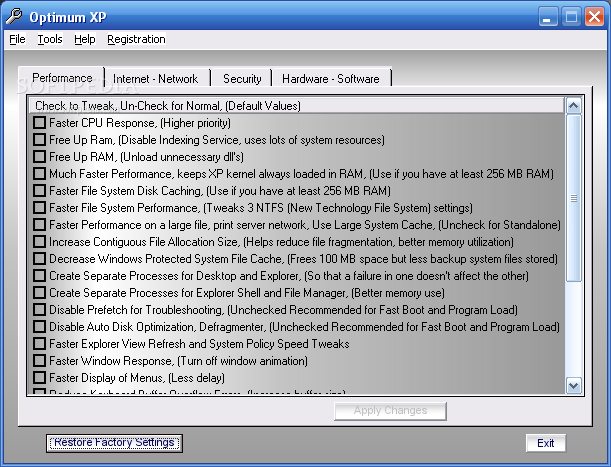611x467 pixels.
Task: Enable Use Large System Cache checkbox
Action: click(39, 225)
